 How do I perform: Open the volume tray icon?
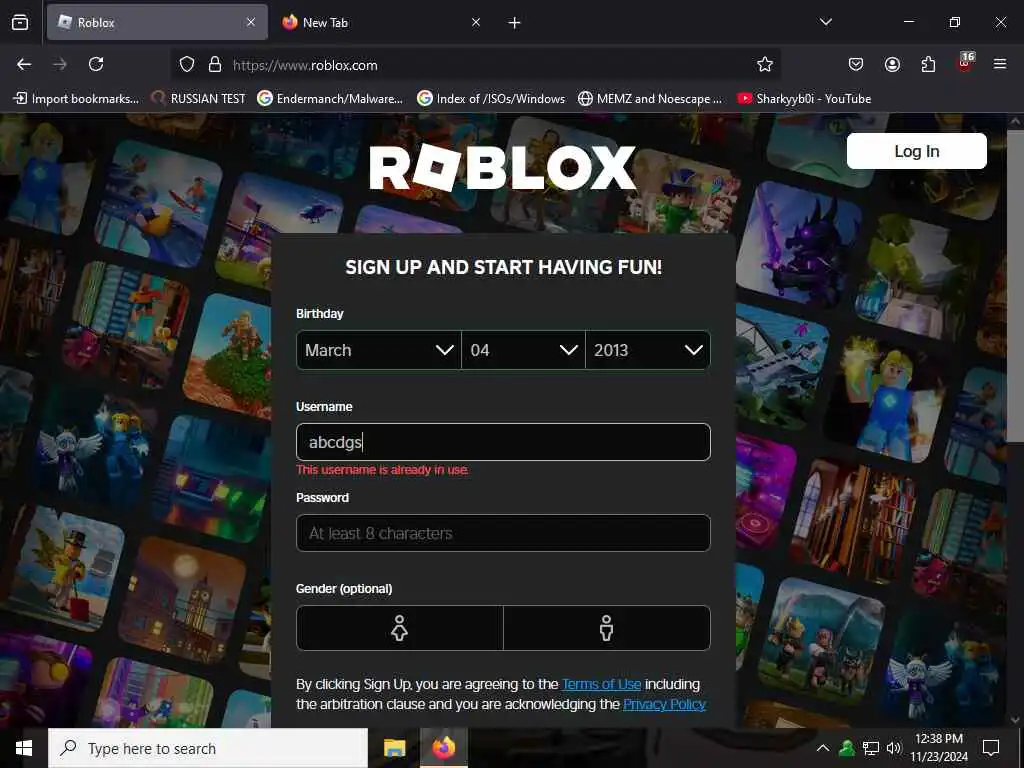(894, 748)
